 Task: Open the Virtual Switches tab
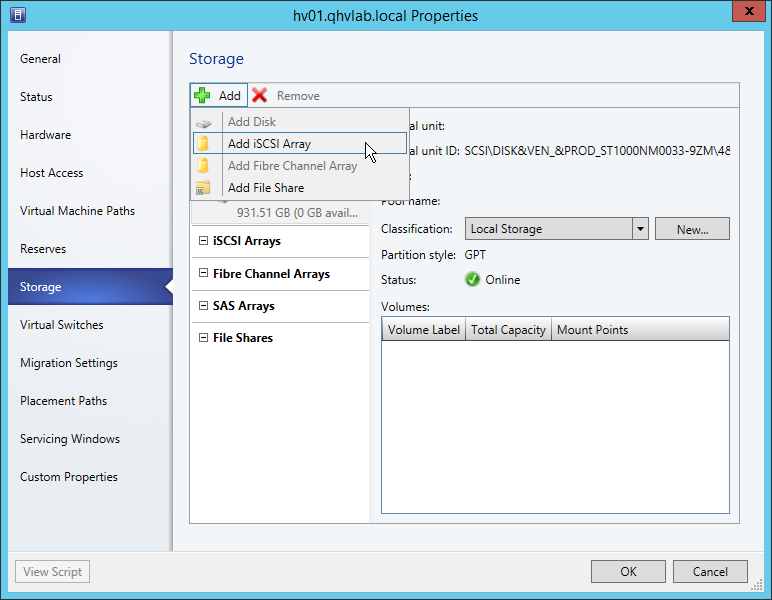pyautogui.click(x=62, y=325)
